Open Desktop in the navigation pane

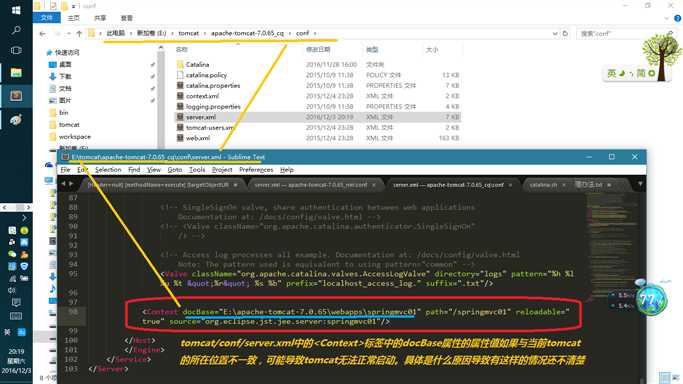click(65, 64)
